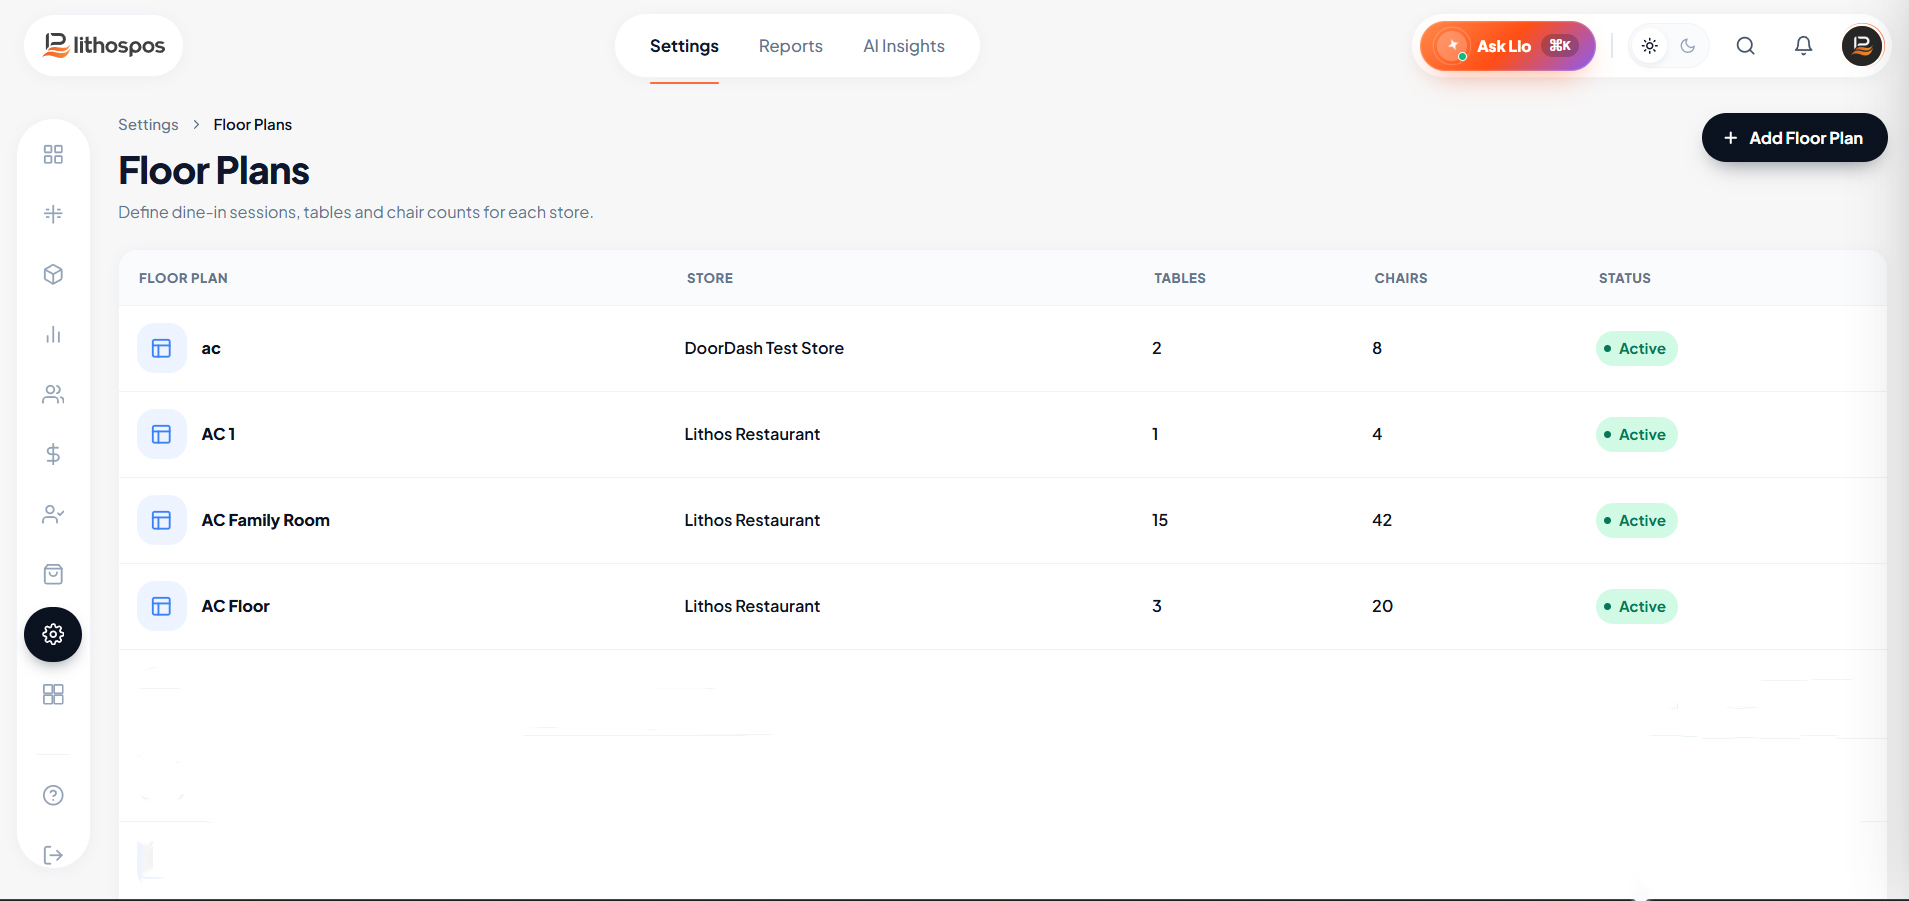Select the Settings tab

click(684, 46)
